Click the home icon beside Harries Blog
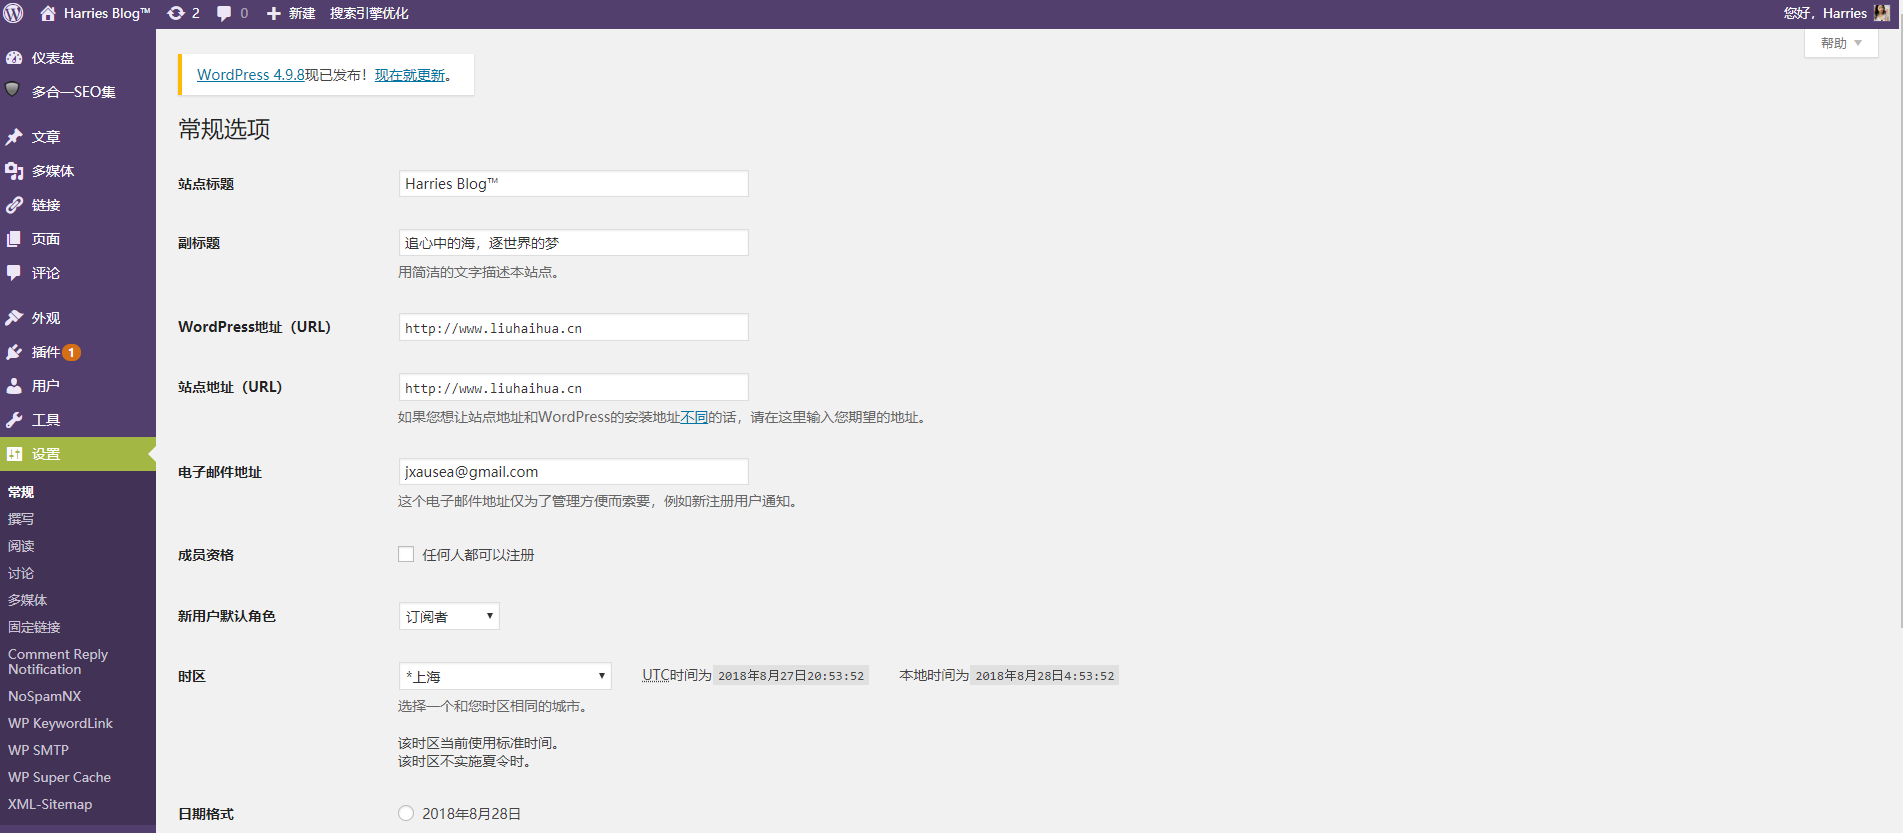 point(47,13)
